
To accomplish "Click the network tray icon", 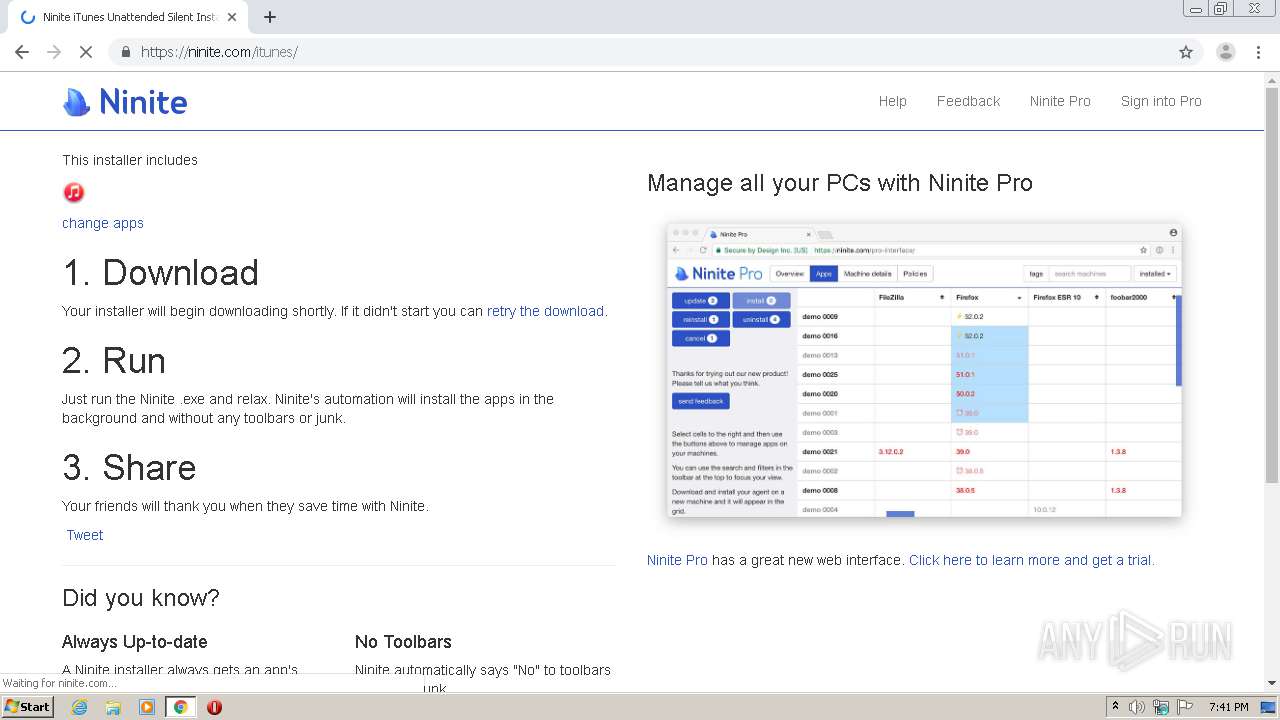I will tap(1161, 707).
